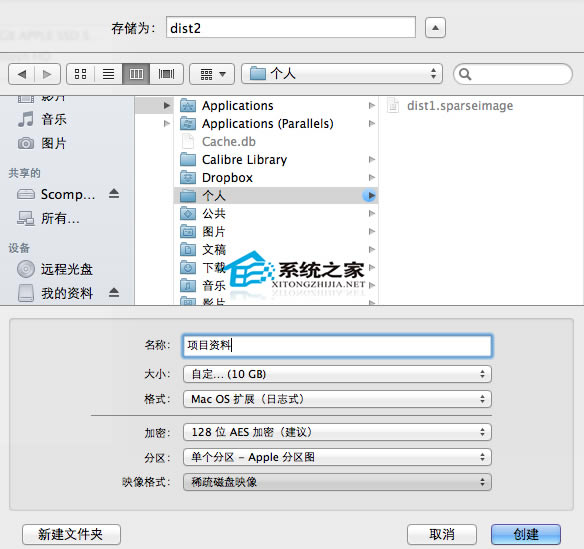Click the 新建文件夹 button
Viewport: 584px width, 549px height.
[71, 534]
